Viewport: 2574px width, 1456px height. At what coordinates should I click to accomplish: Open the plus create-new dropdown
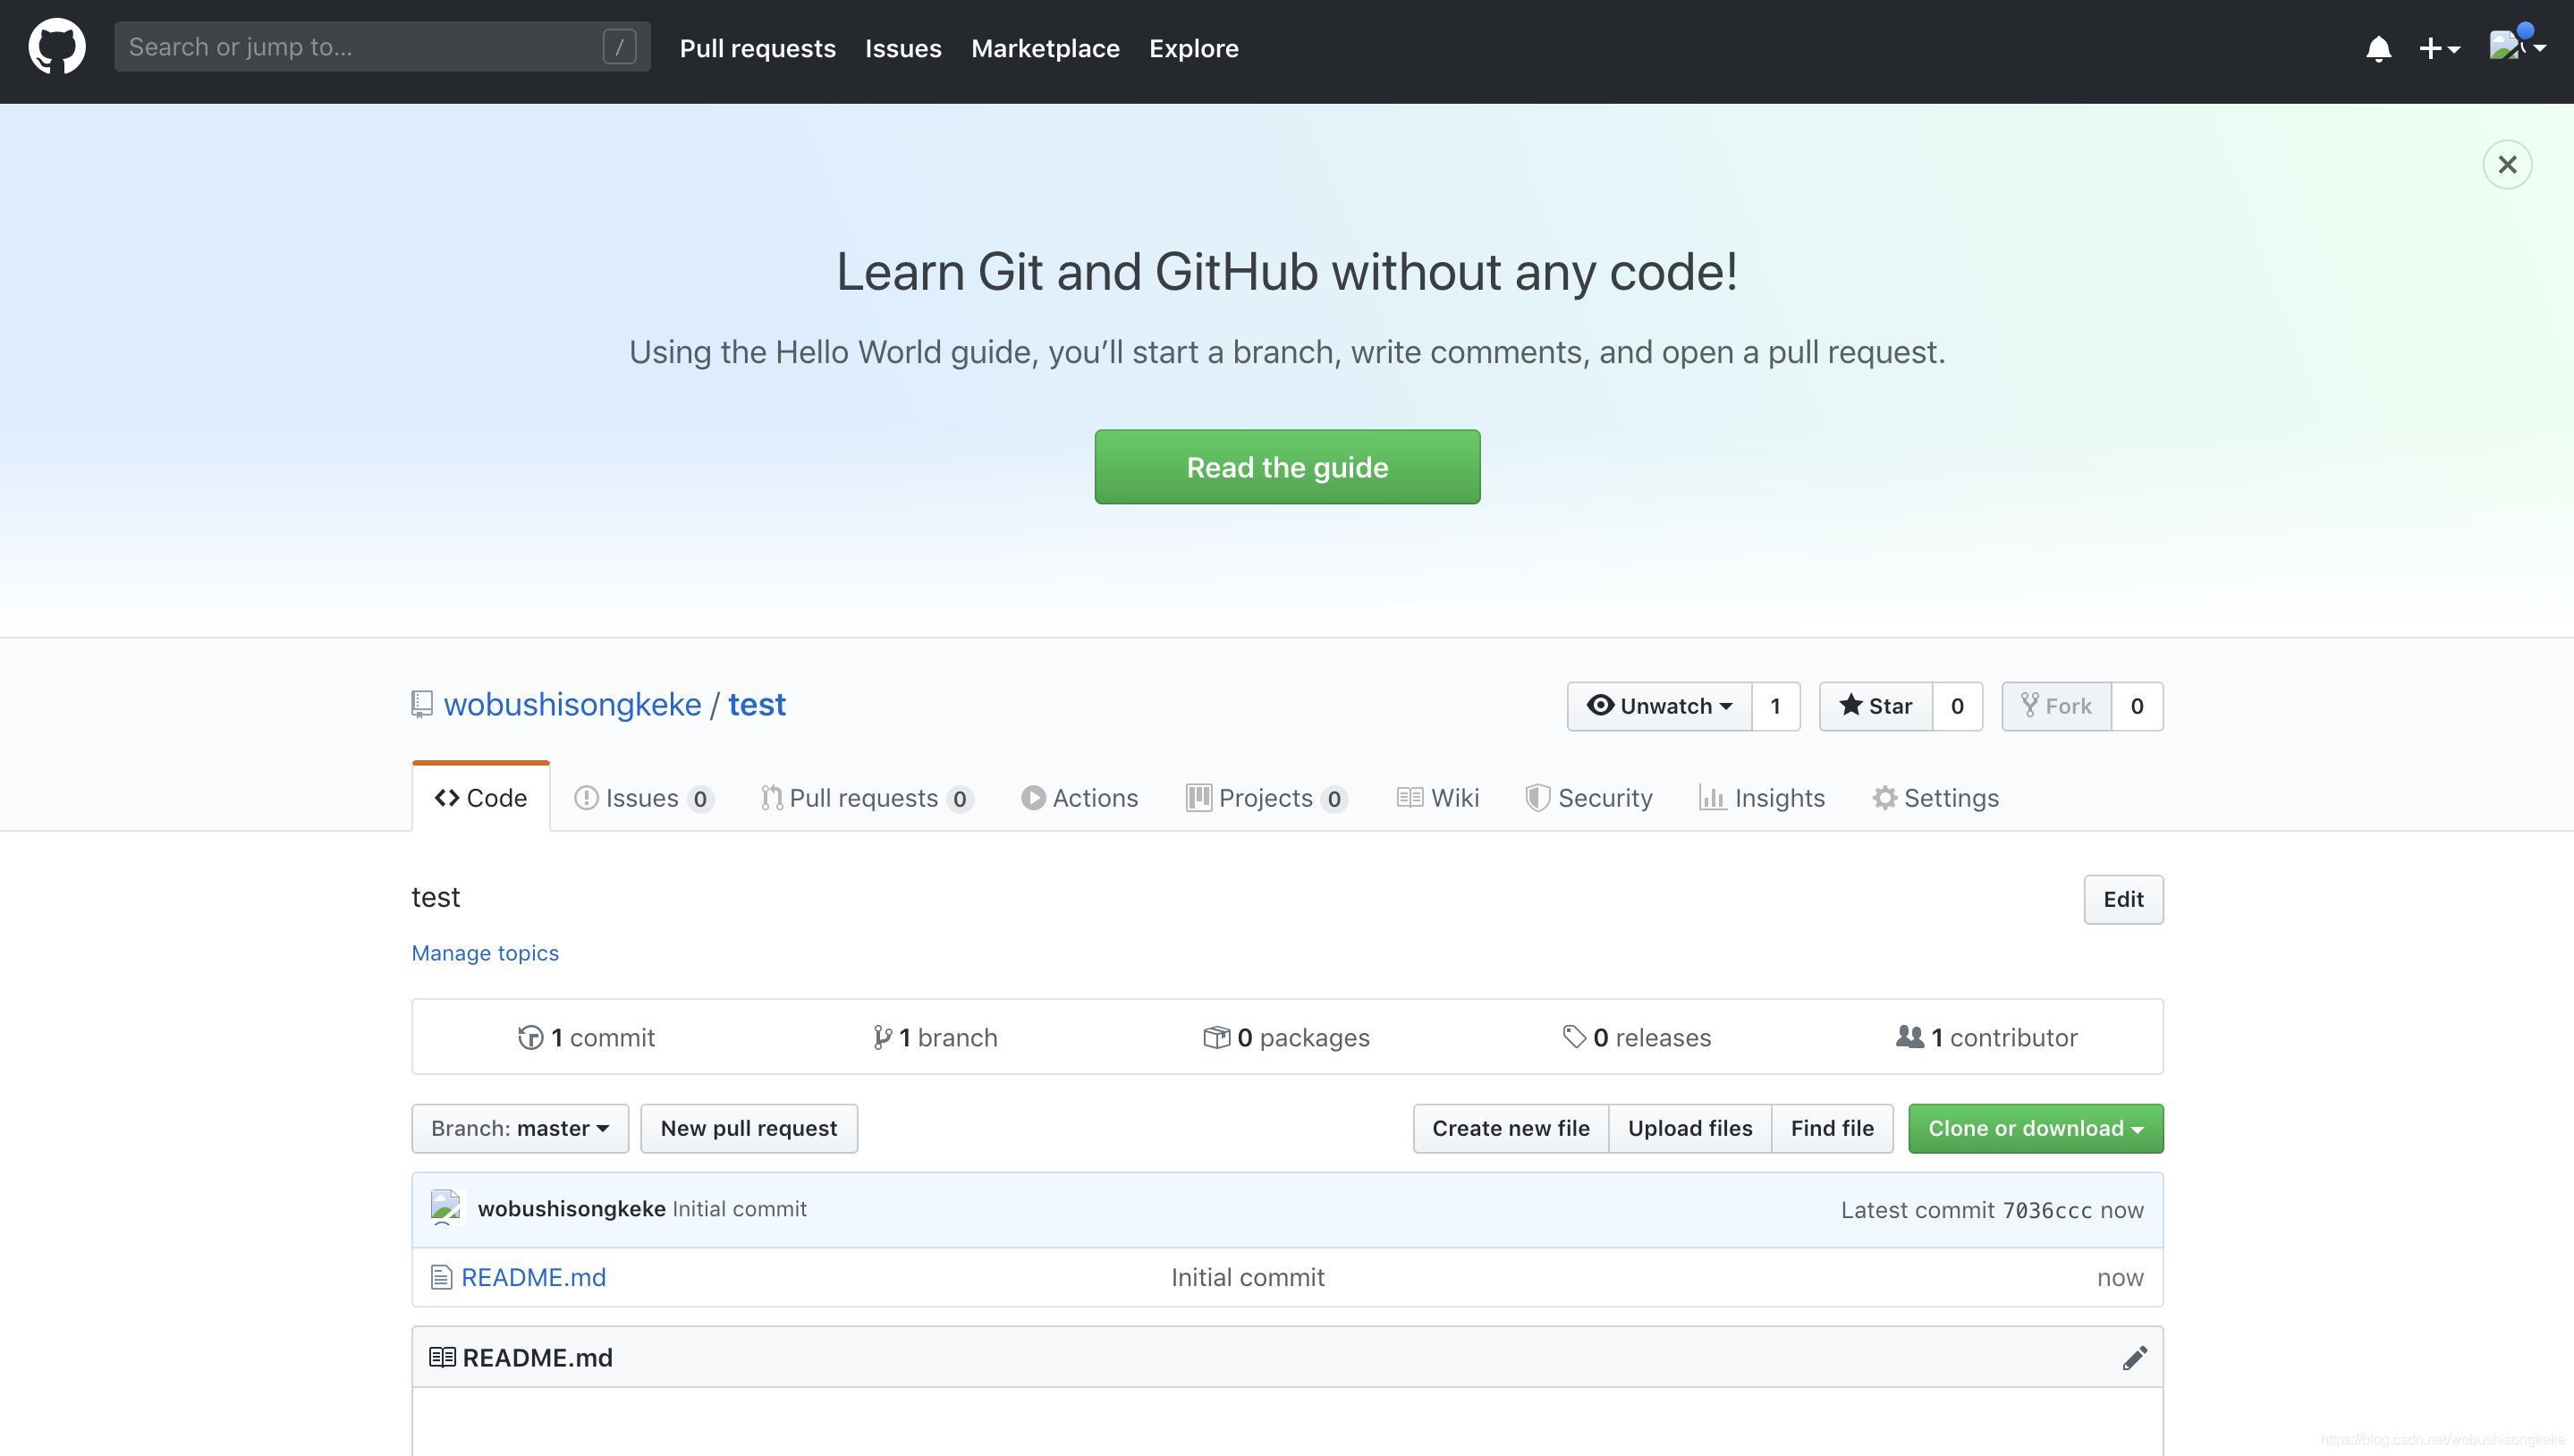[2438, 48]
